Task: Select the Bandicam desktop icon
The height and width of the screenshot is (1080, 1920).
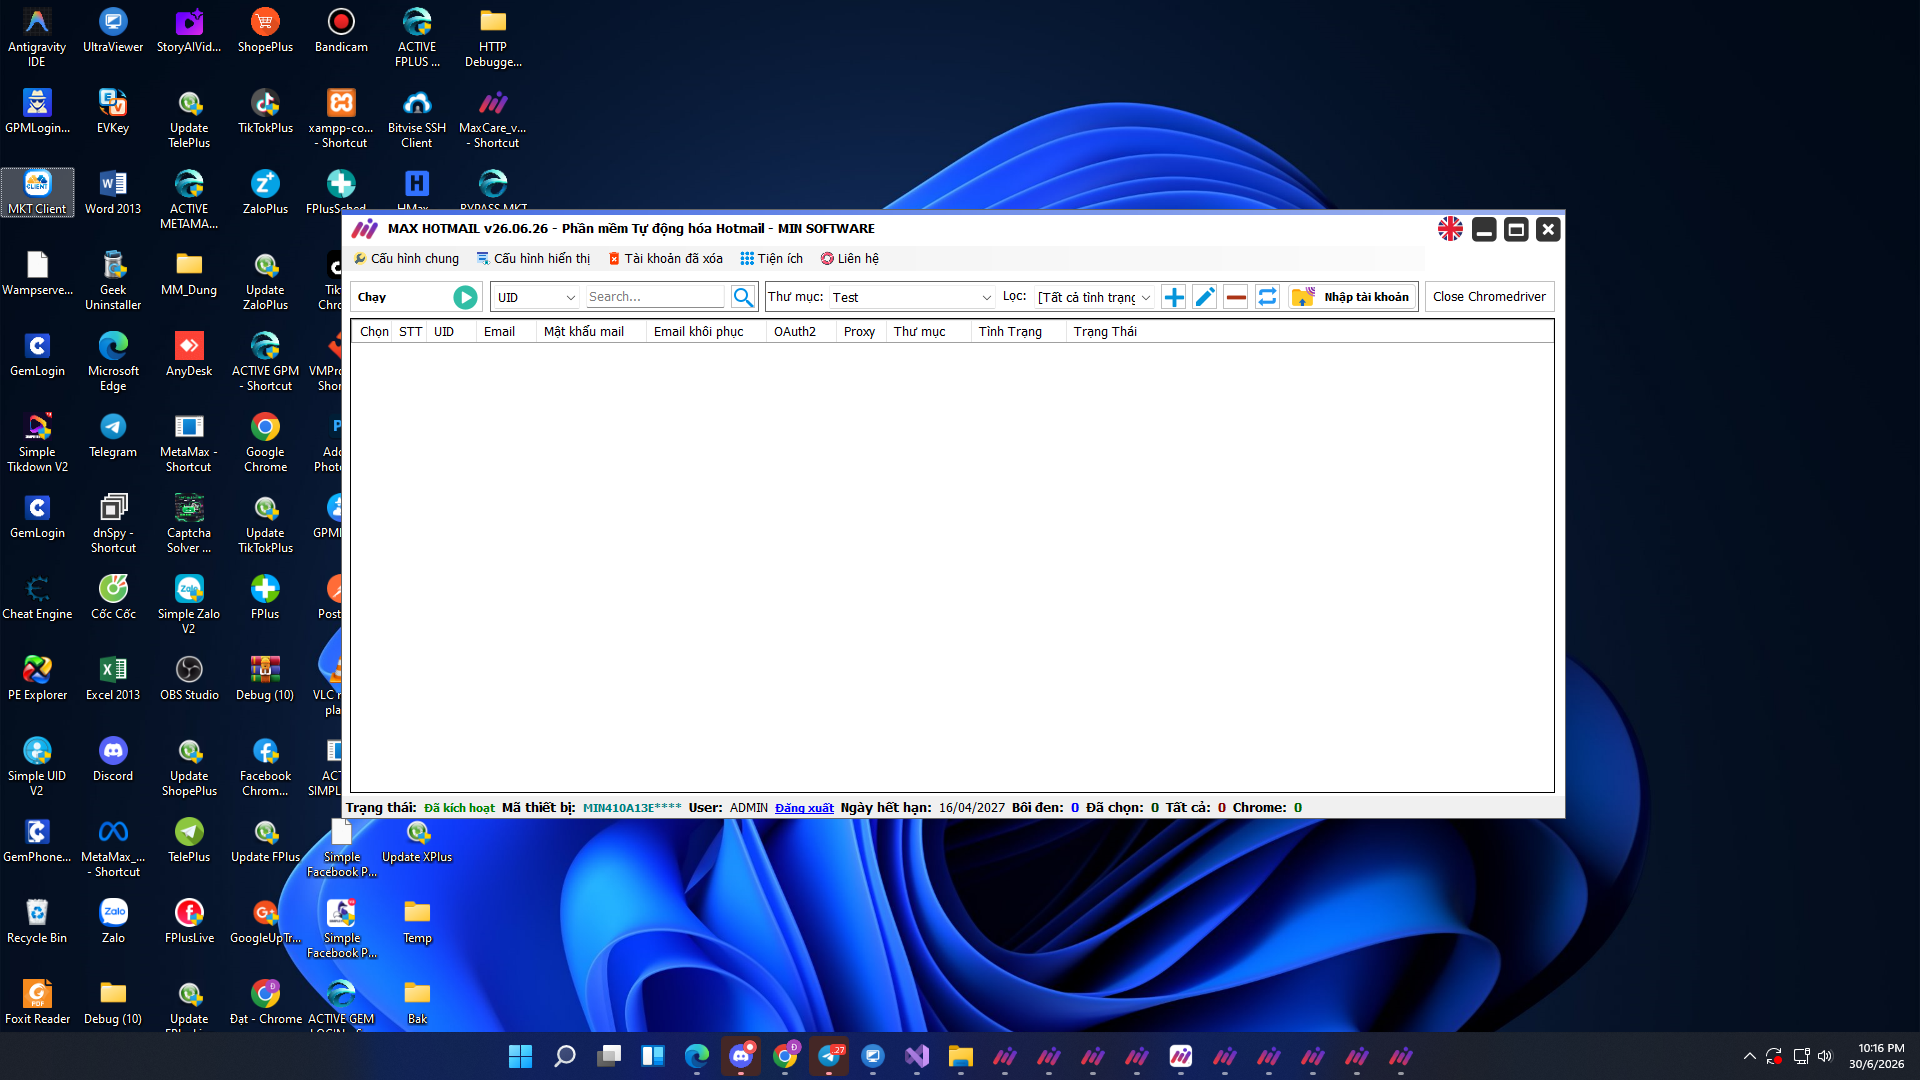Action: [x=341, y=30]
